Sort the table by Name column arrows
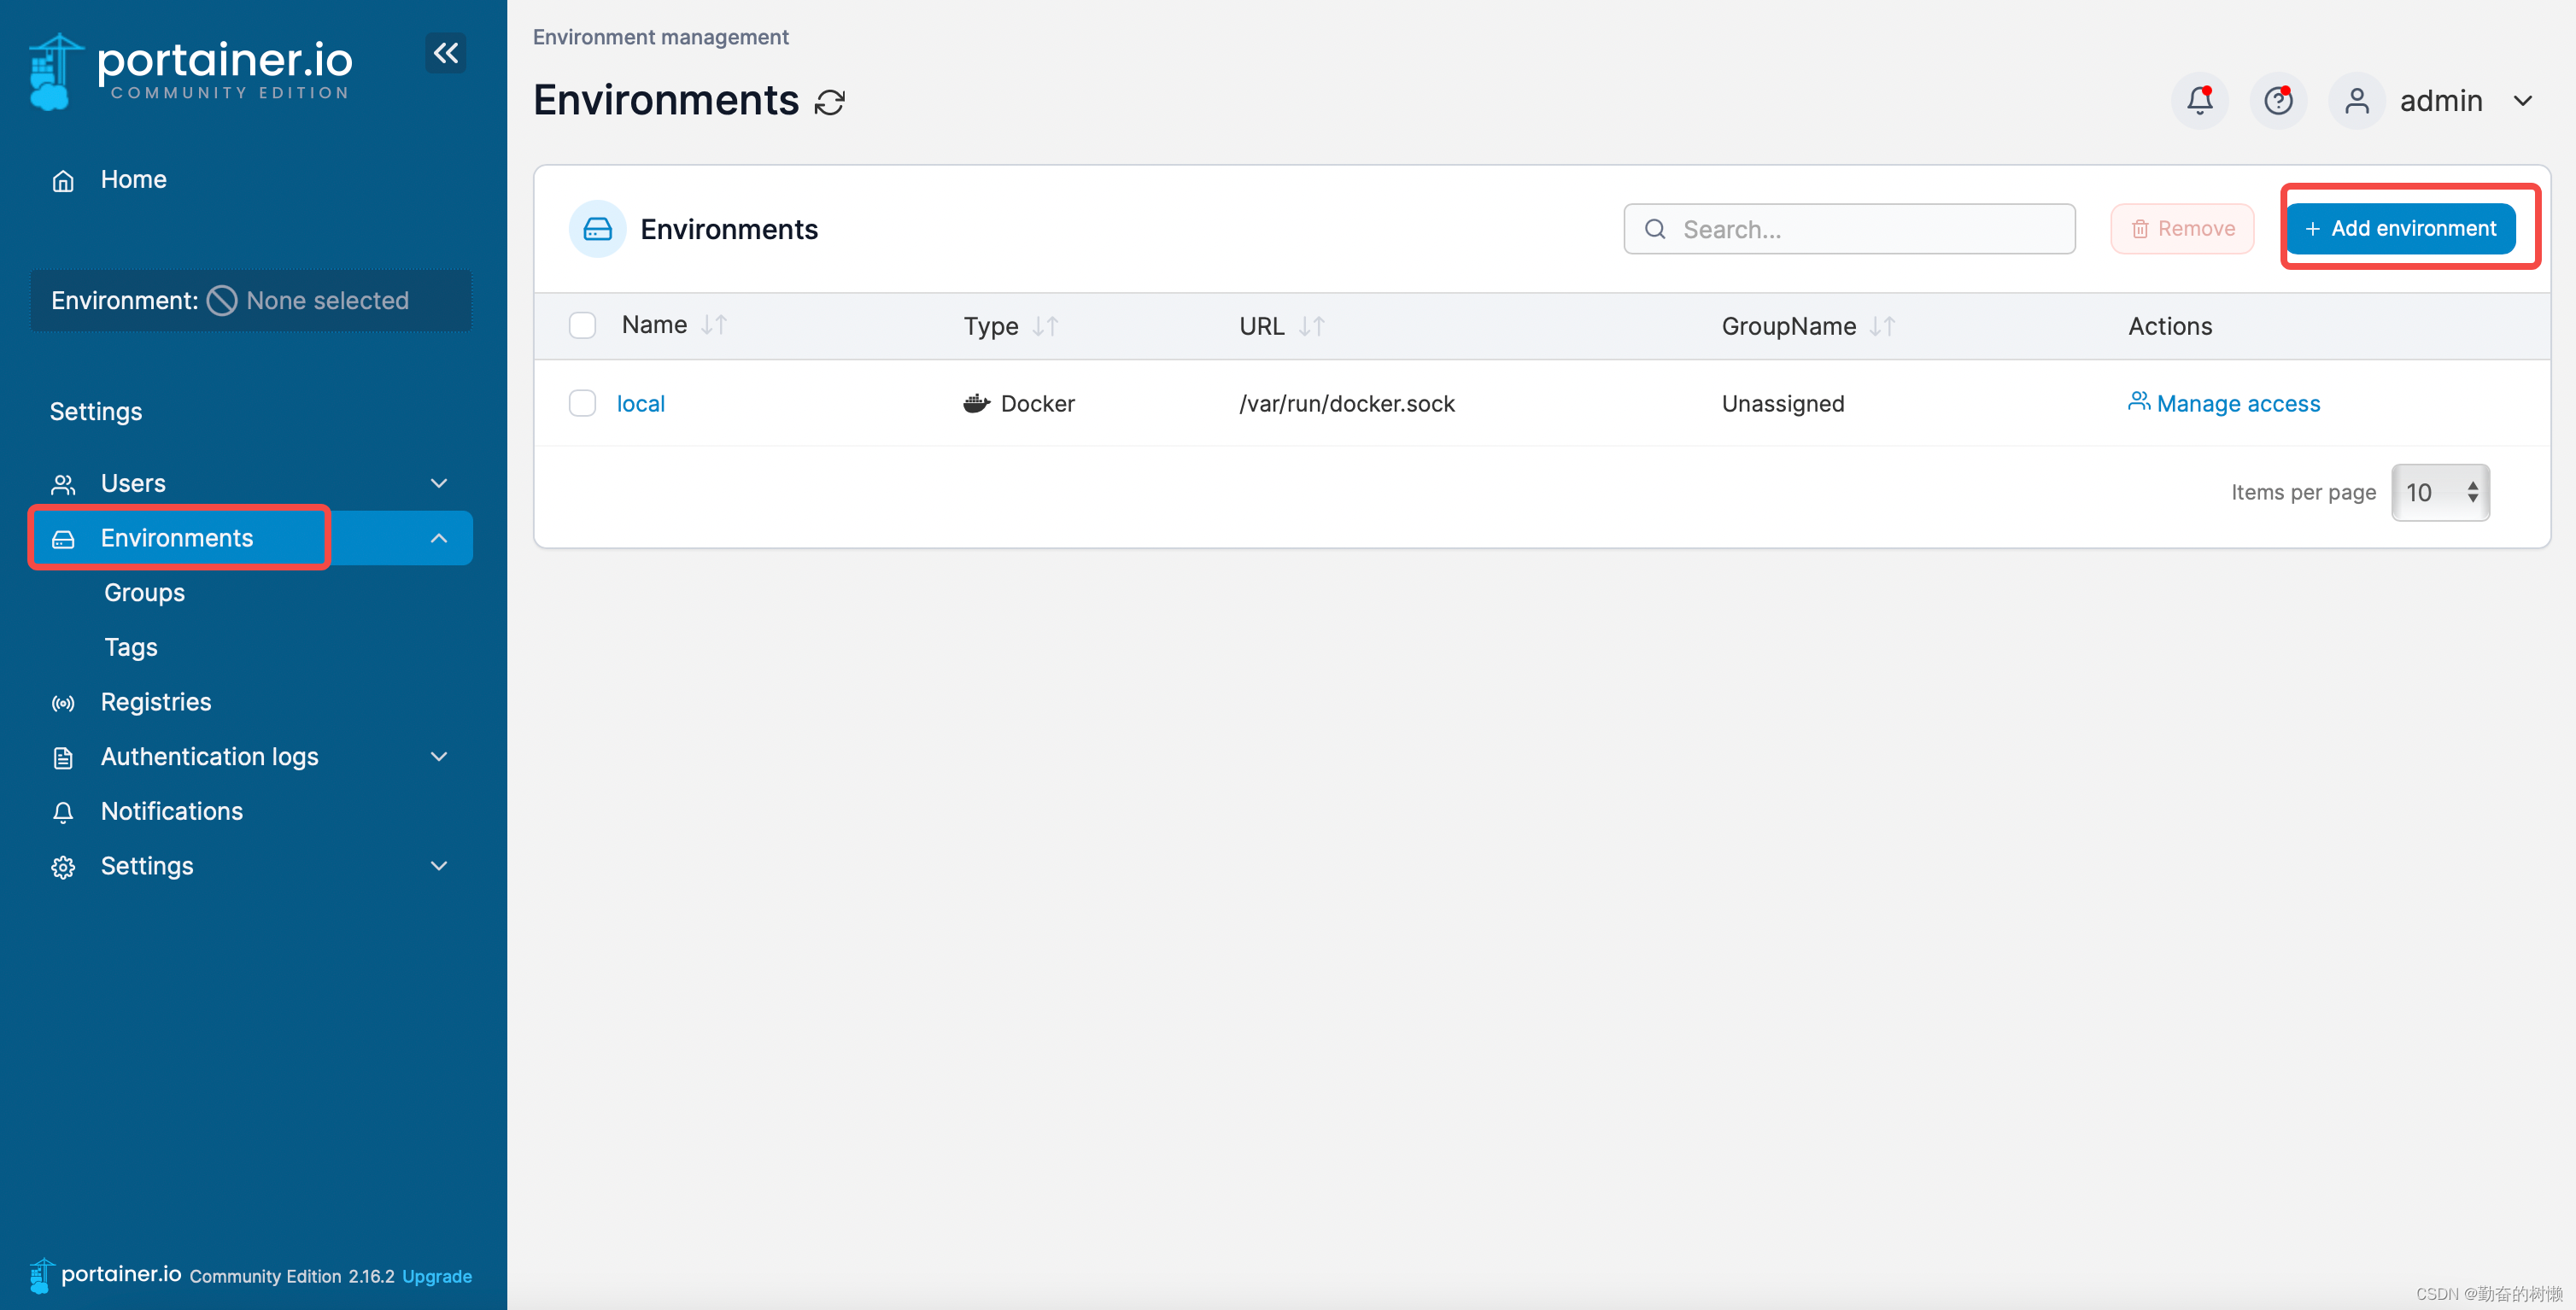This screenshot has height=1310, width=2576. 714,325
